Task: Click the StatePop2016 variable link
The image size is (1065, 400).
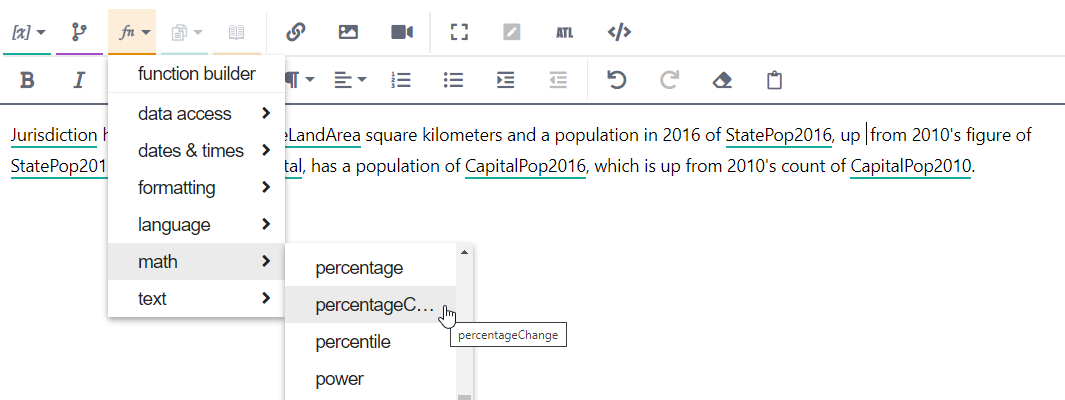Action: (x=778, y=135)
